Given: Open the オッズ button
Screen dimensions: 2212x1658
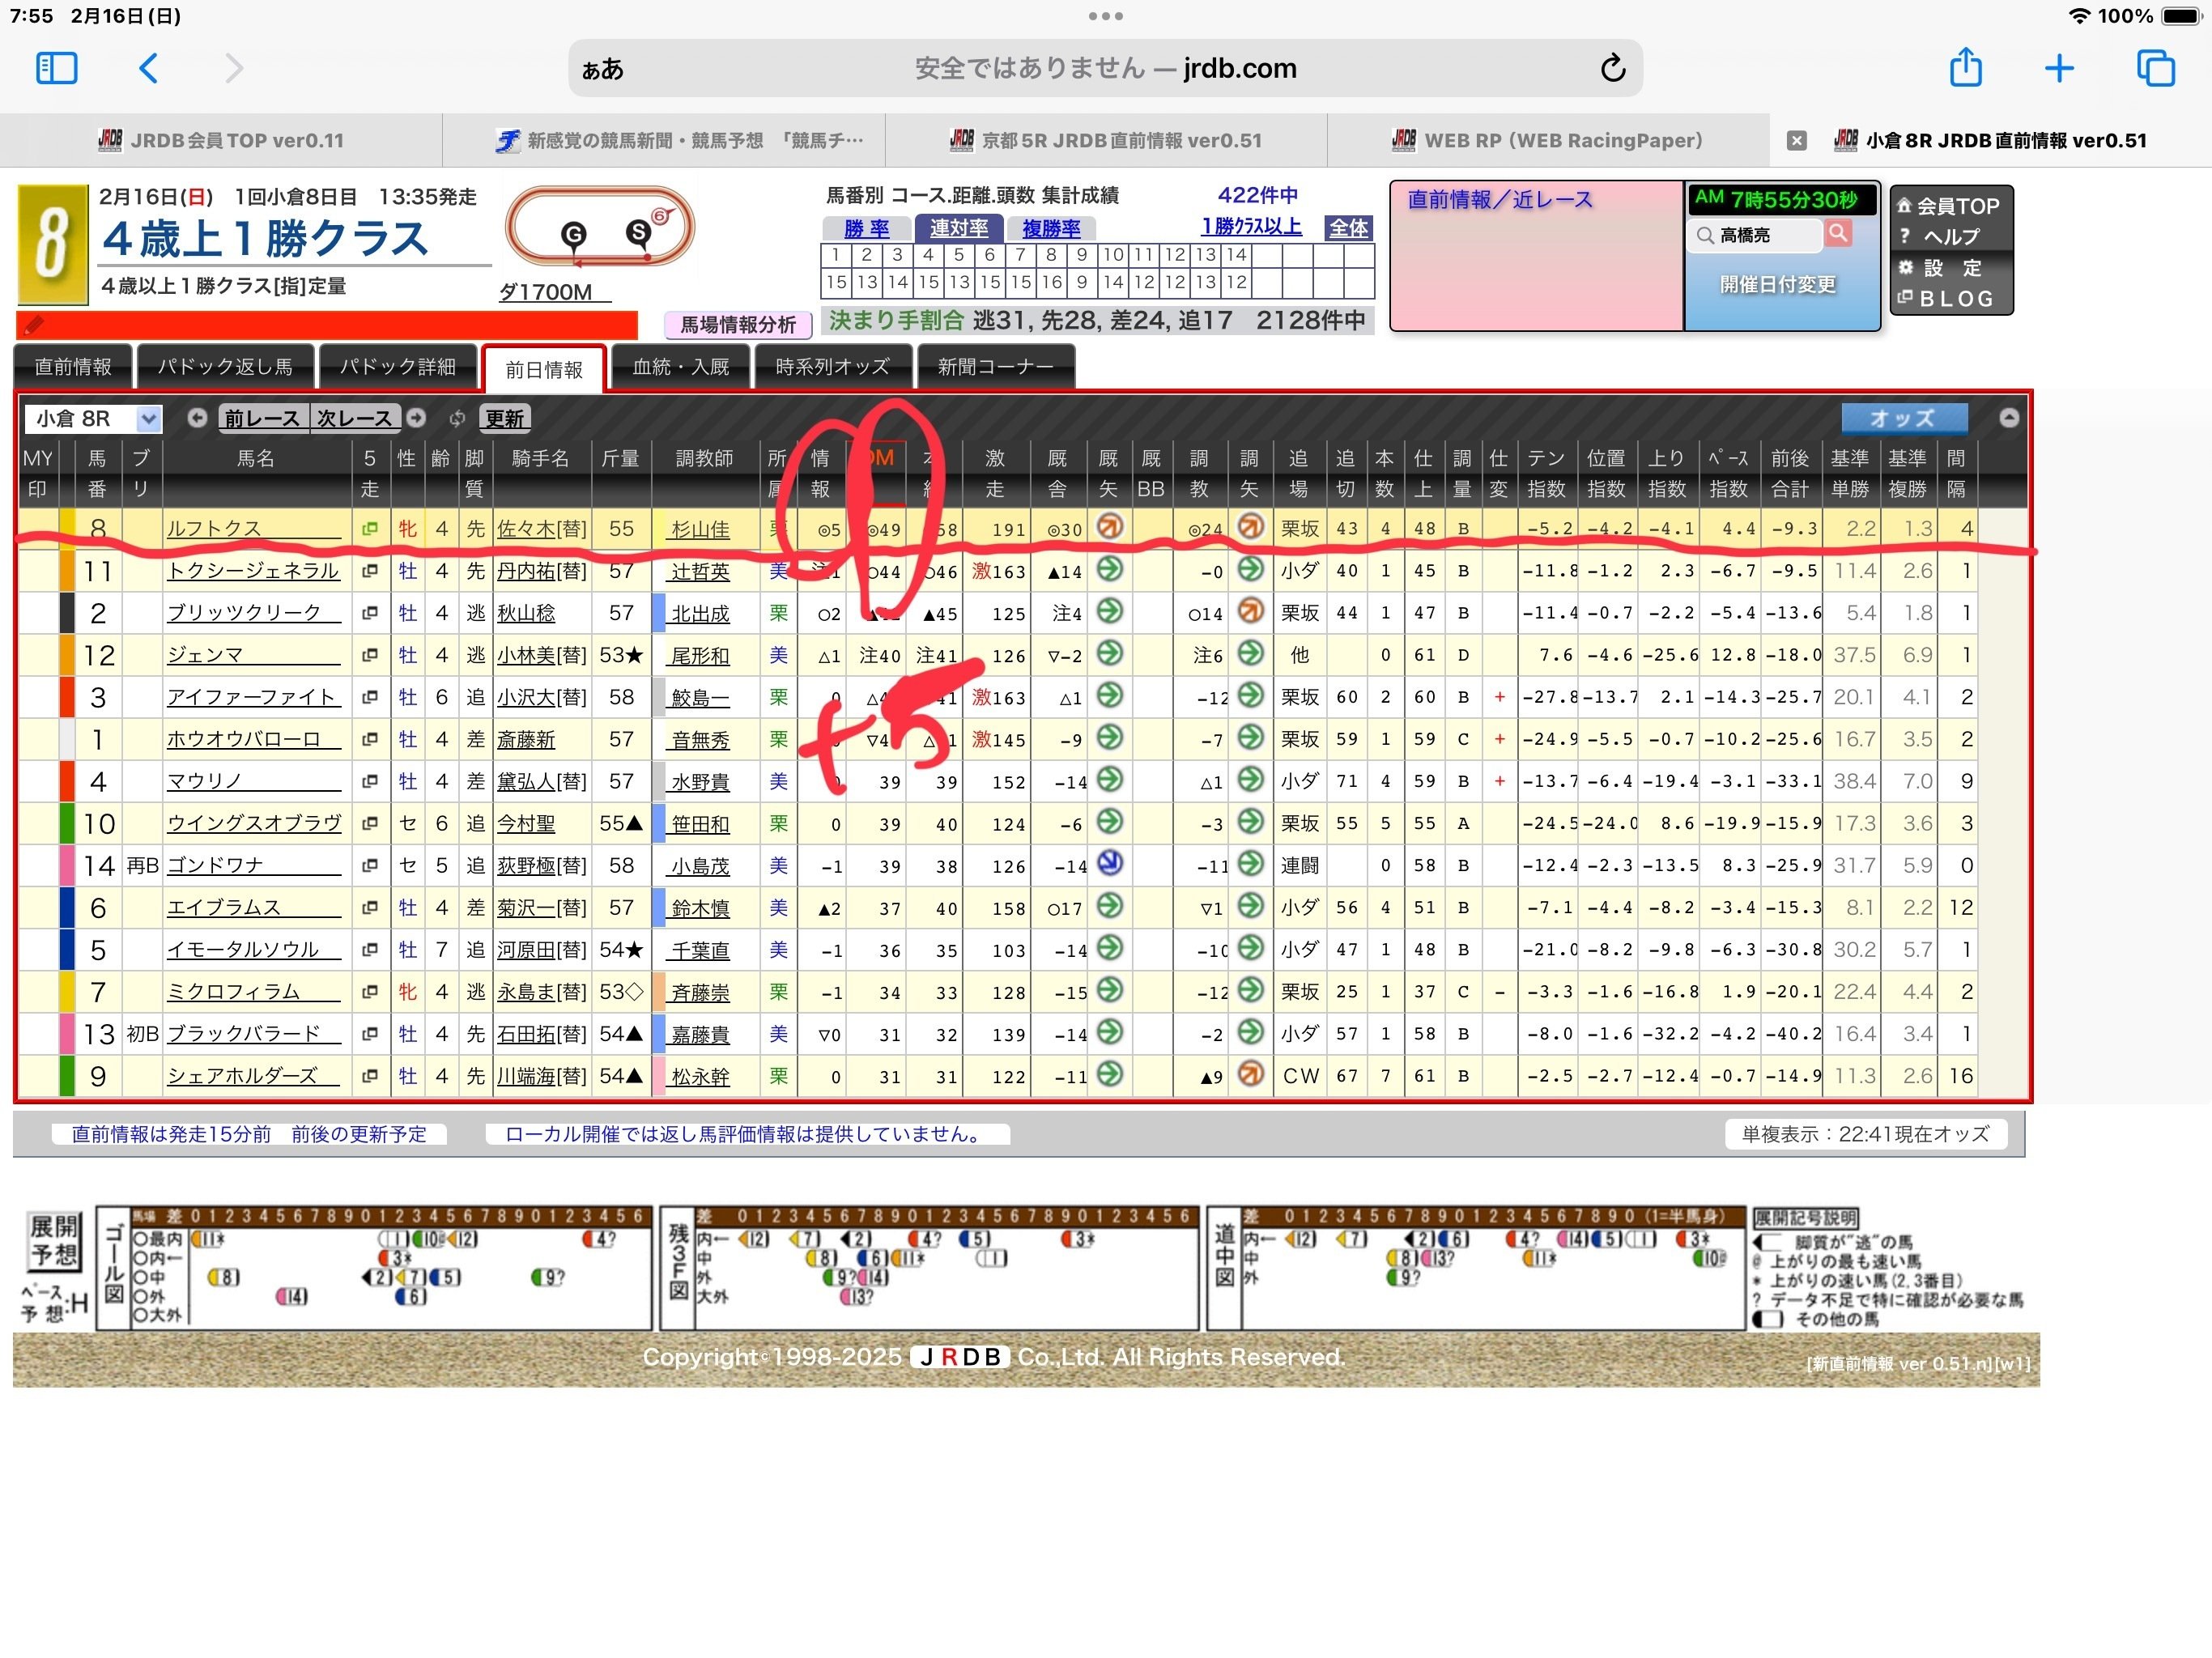Looking at the screenshot, I should tap(1903, 418).
